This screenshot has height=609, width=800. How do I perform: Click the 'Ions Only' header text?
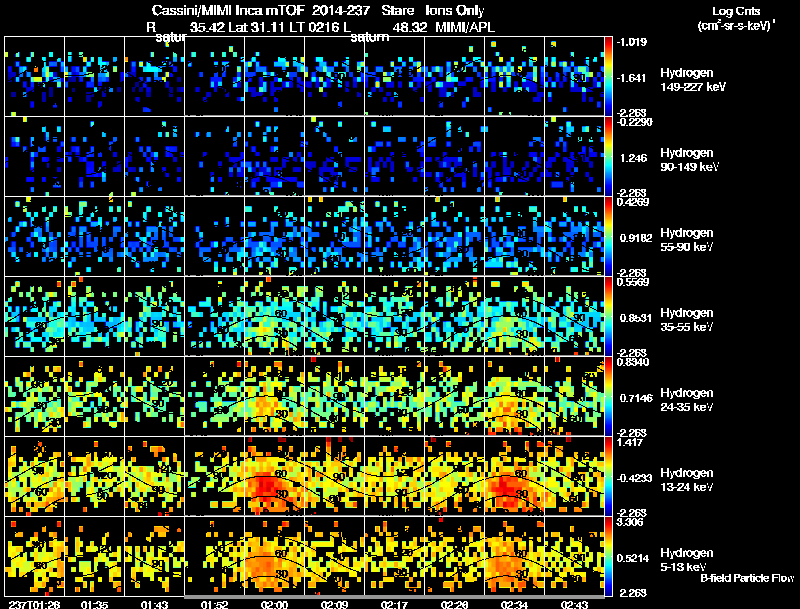coord(455,10)
